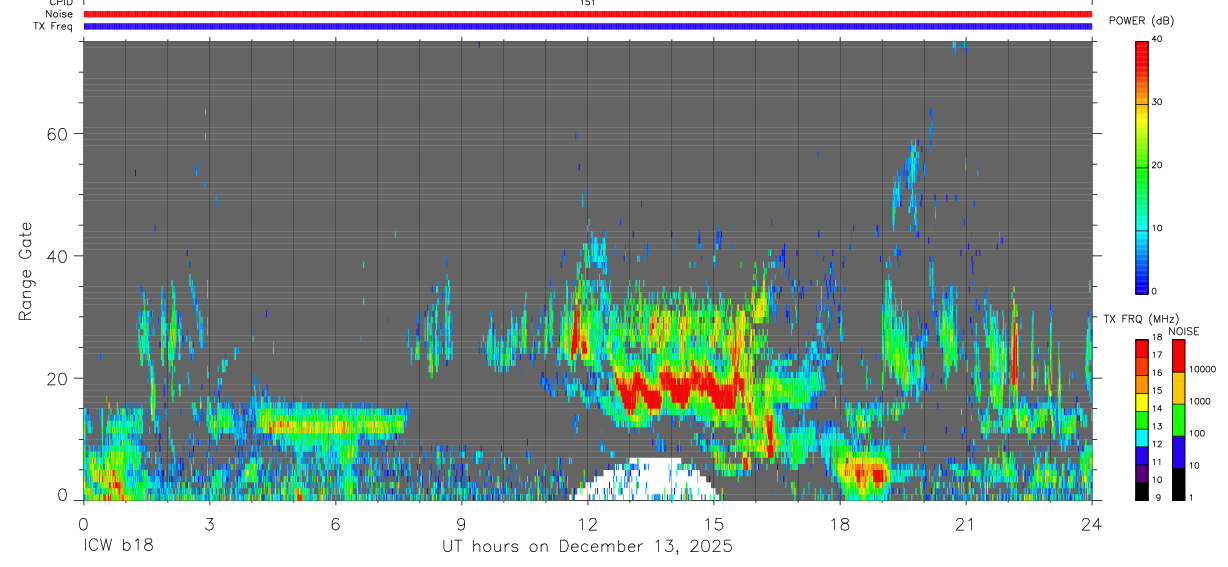Screen dimensions: 1228x567
Task: Click the 1000 label on the noise legend
Action: [1199, 400]
